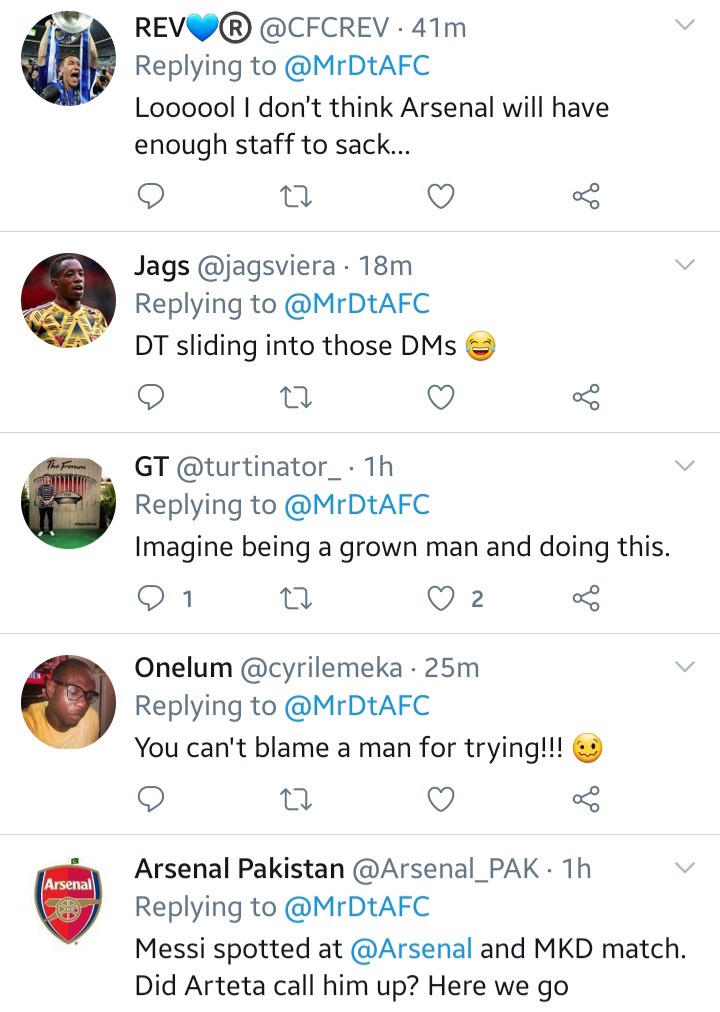Share Onelum's tweet via share icon
Image resolution: width=720 pixels, height=1012 pixels.
[585, 799]
